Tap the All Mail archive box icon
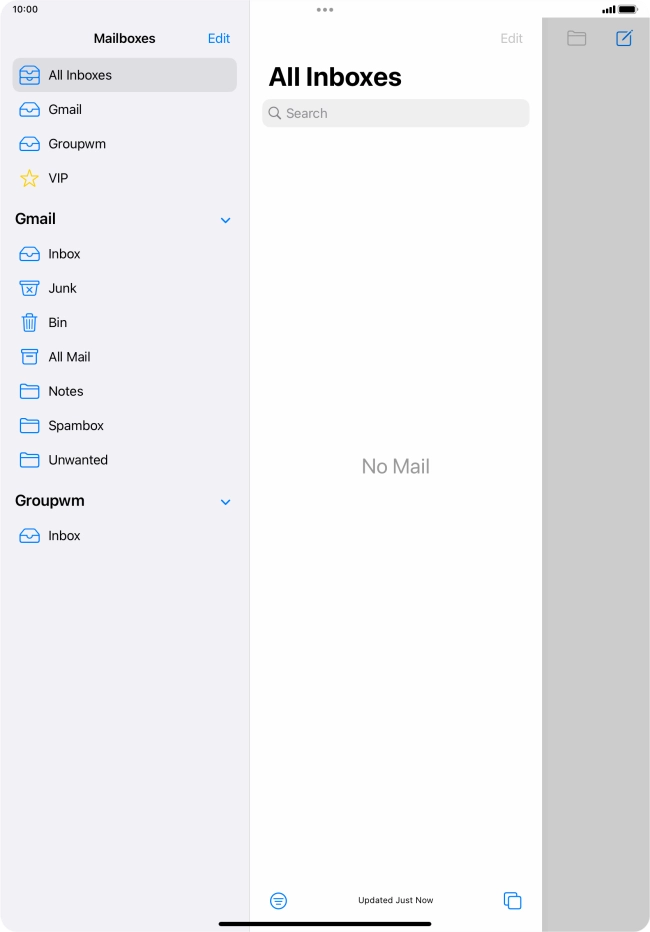This screenshot has height=932, width=650. click(29, 357)
